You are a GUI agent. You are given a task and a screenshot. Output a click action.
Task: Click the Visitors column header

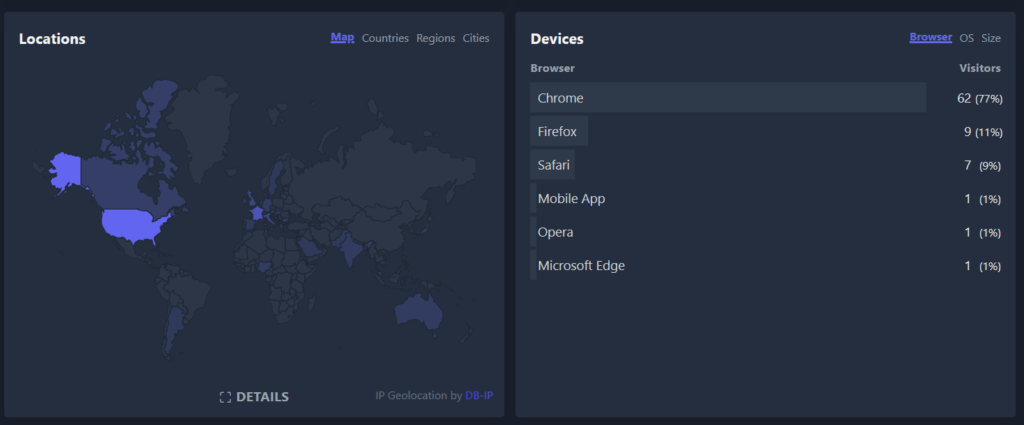point(980,68)
